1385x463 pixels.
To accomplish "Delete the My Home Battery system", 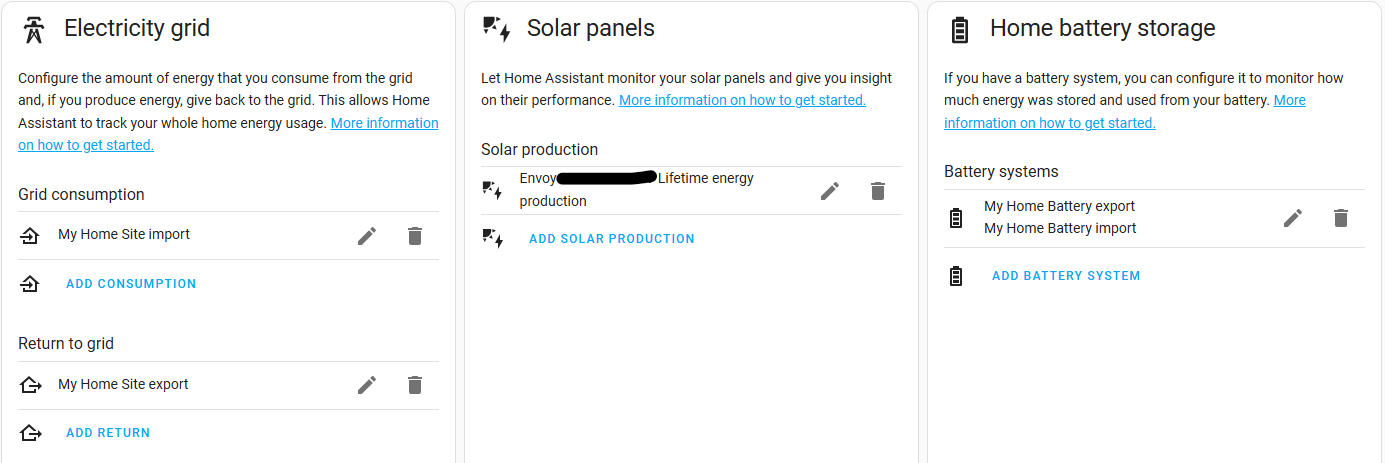I will coord(1341,218).
